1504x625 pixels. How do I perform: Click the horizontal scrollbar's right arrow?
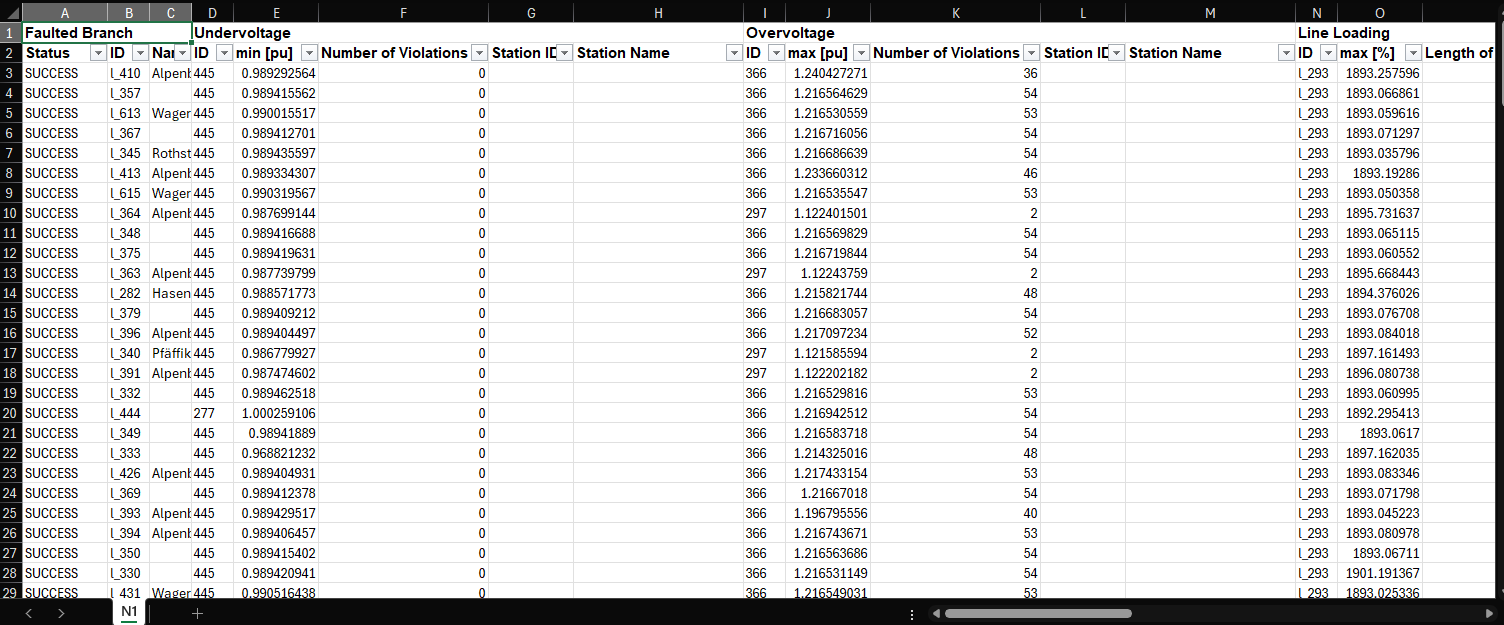coord(1491,613)
